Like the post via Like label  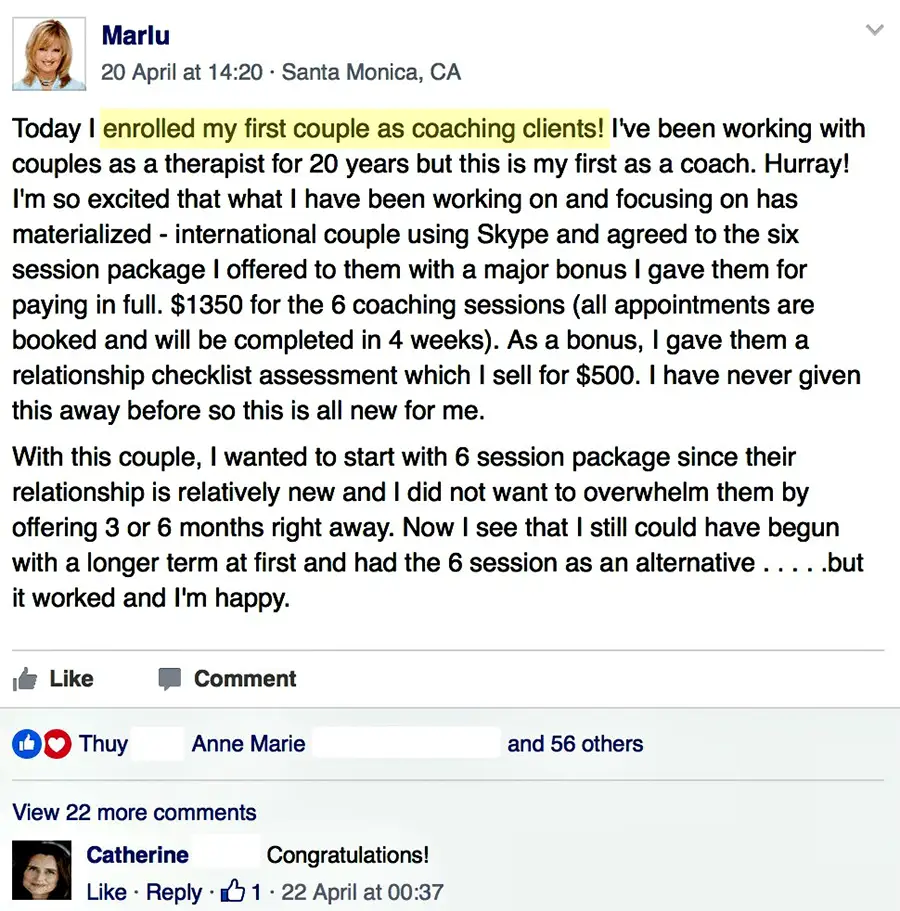pos(71,679)
